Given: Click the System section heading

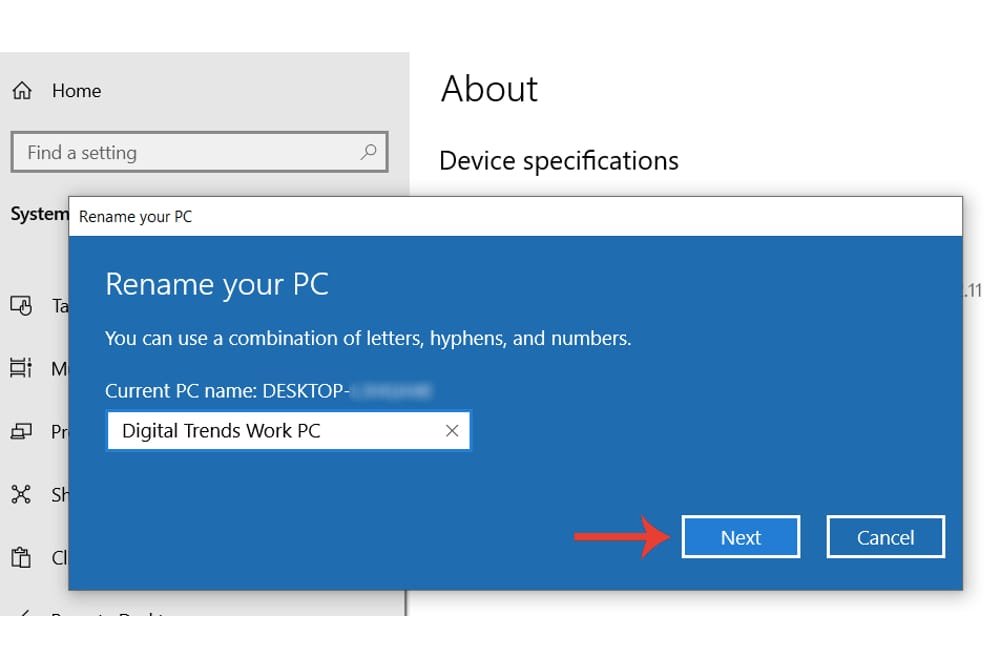Looking at the screenshot, I should point(39,214).
